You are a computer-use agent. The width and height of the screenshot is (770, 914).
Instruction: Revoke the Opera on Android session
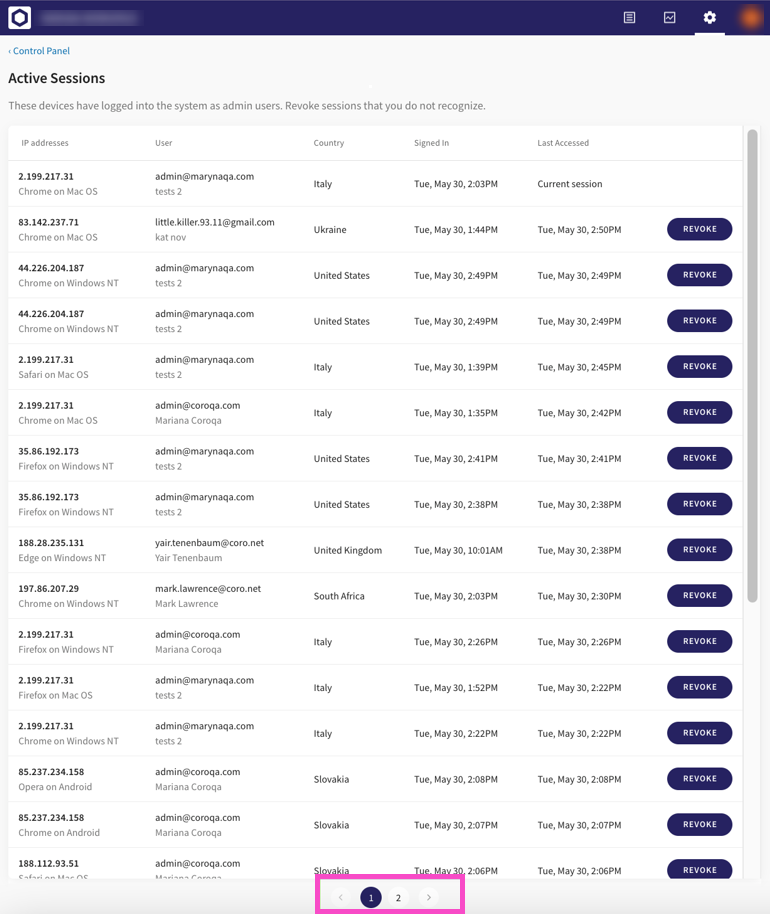[x=699, y=779]
